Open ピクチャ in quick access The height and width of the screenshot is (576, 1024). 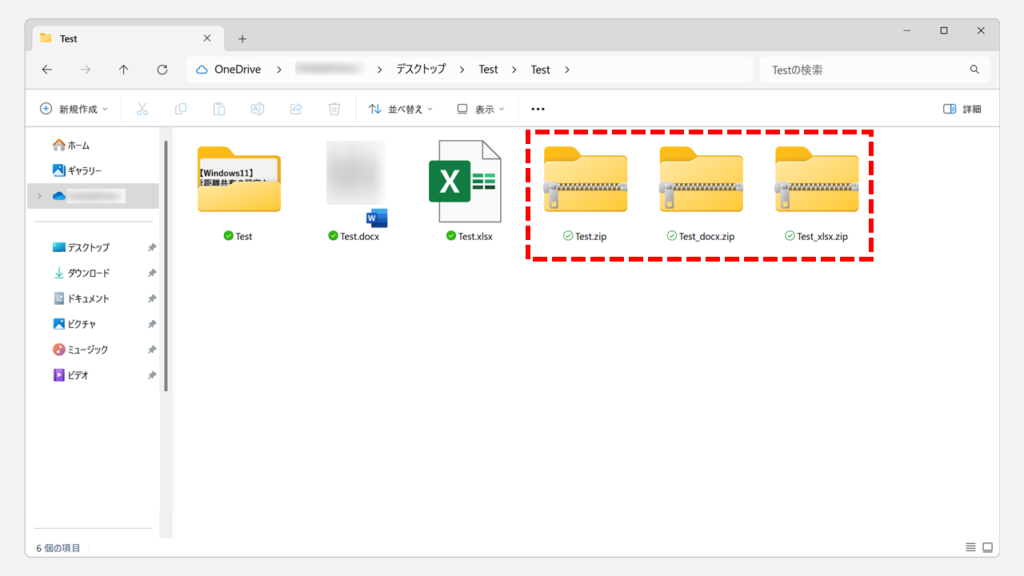point(74,324)
